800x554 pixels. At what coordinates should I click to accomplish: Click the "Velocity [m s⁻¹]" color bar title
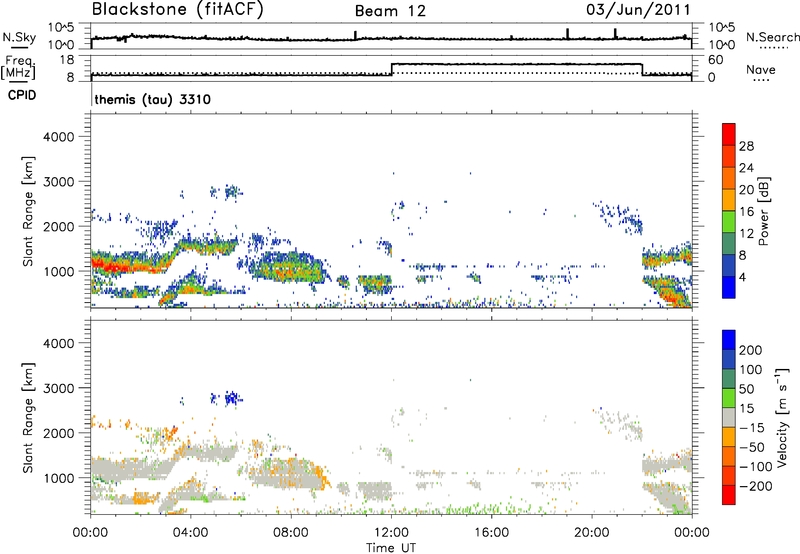pyautogui.click(x=782, y=417)
